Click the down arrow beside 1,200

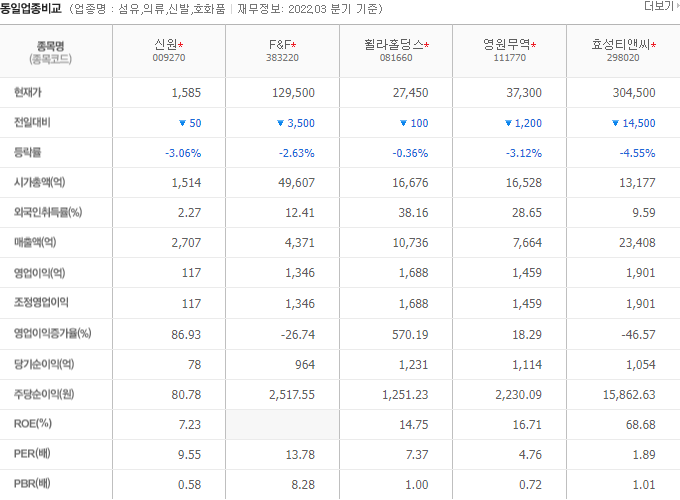click(x=508, y=123)
